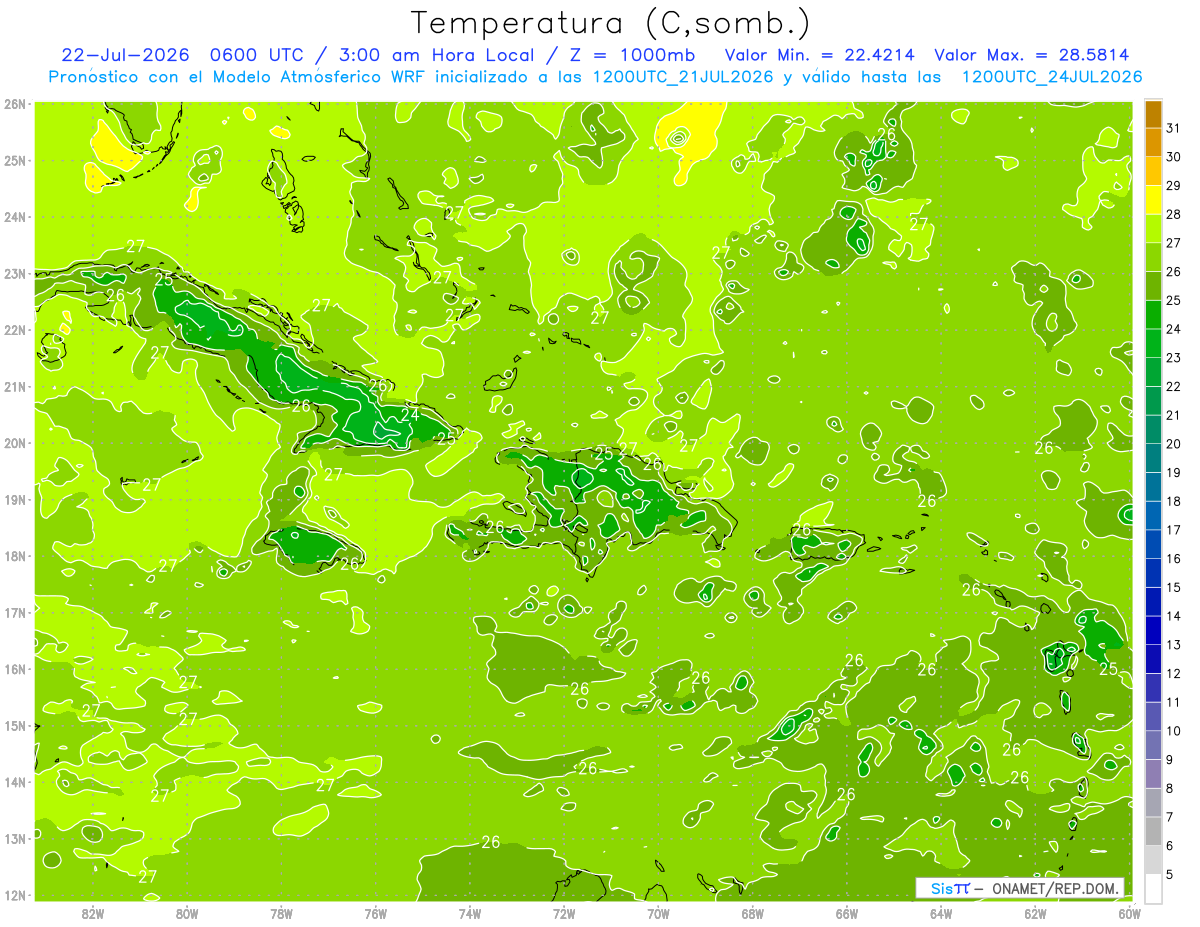Click the "14N" latitude axis label
Viewport: 1200px width, 927px height.
pos(15,782)
